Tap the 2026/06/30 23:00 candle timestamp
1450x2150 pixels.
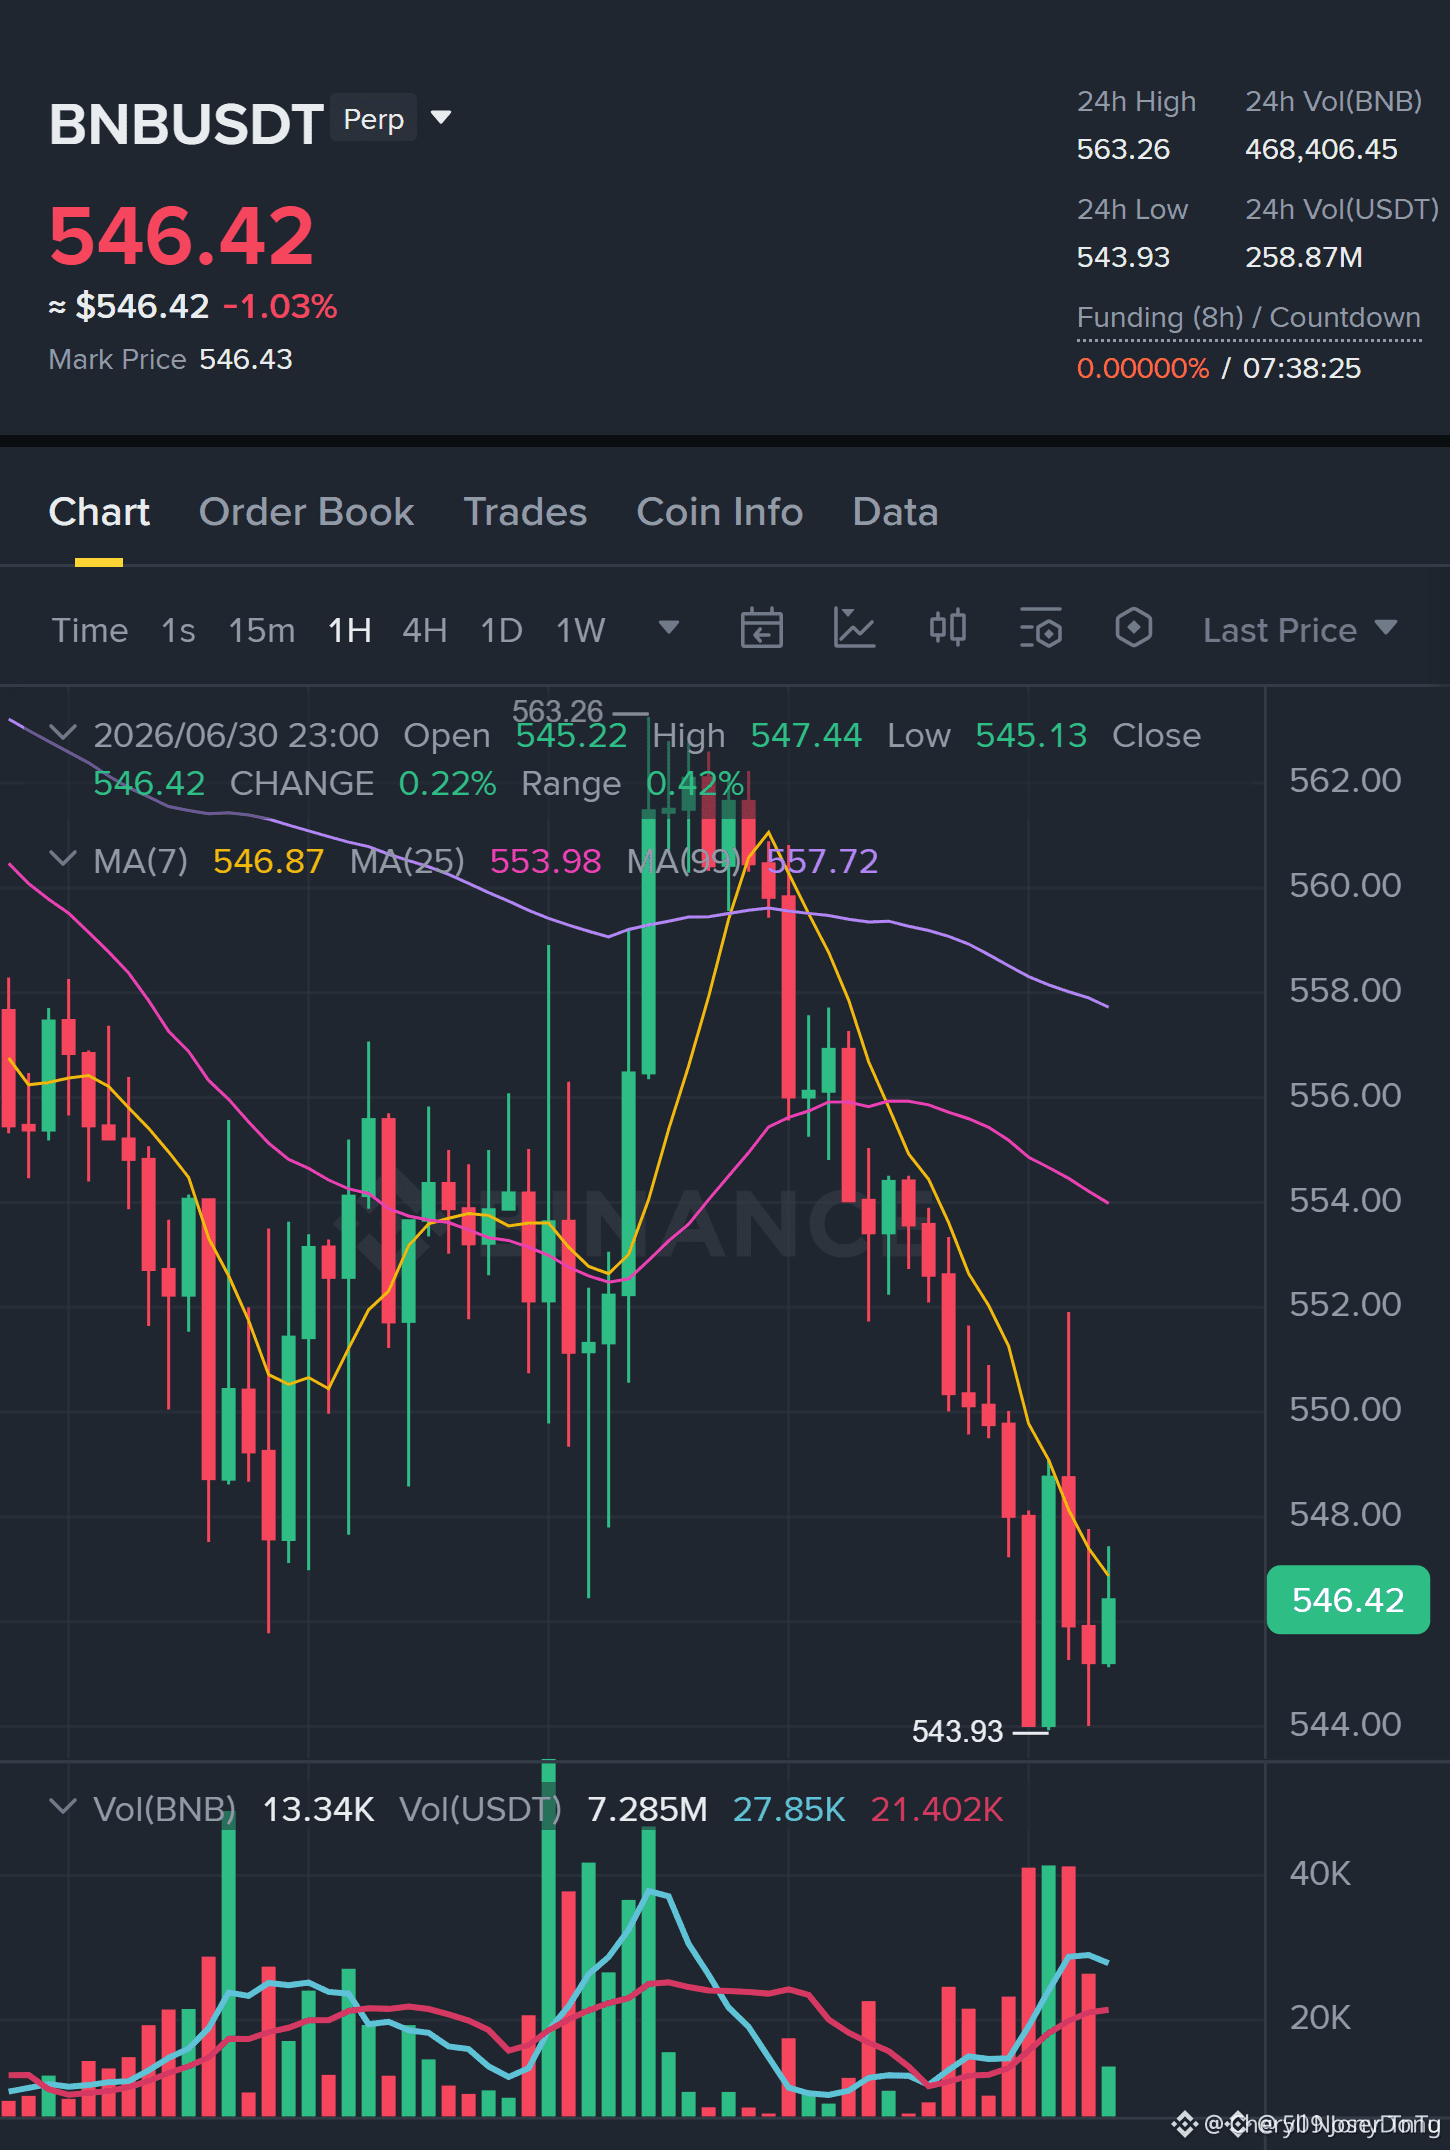coord(236,735)
